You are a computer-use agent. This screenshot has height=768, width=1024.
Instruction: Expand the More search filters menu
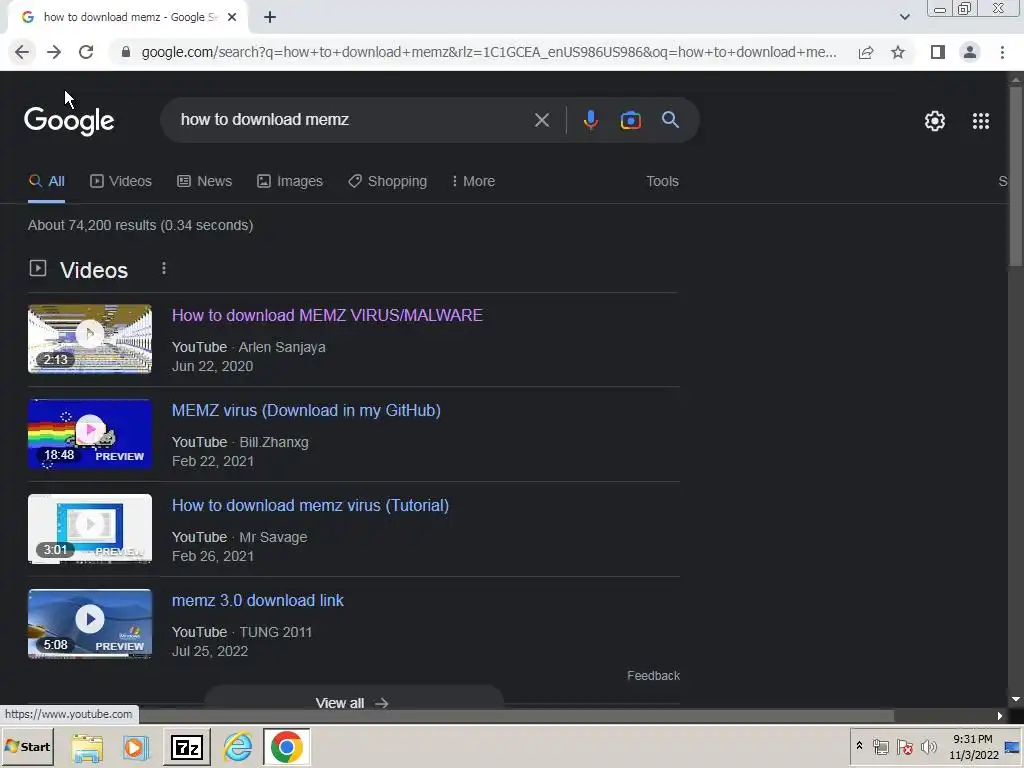pyautogui.click(x=473, y=181)
